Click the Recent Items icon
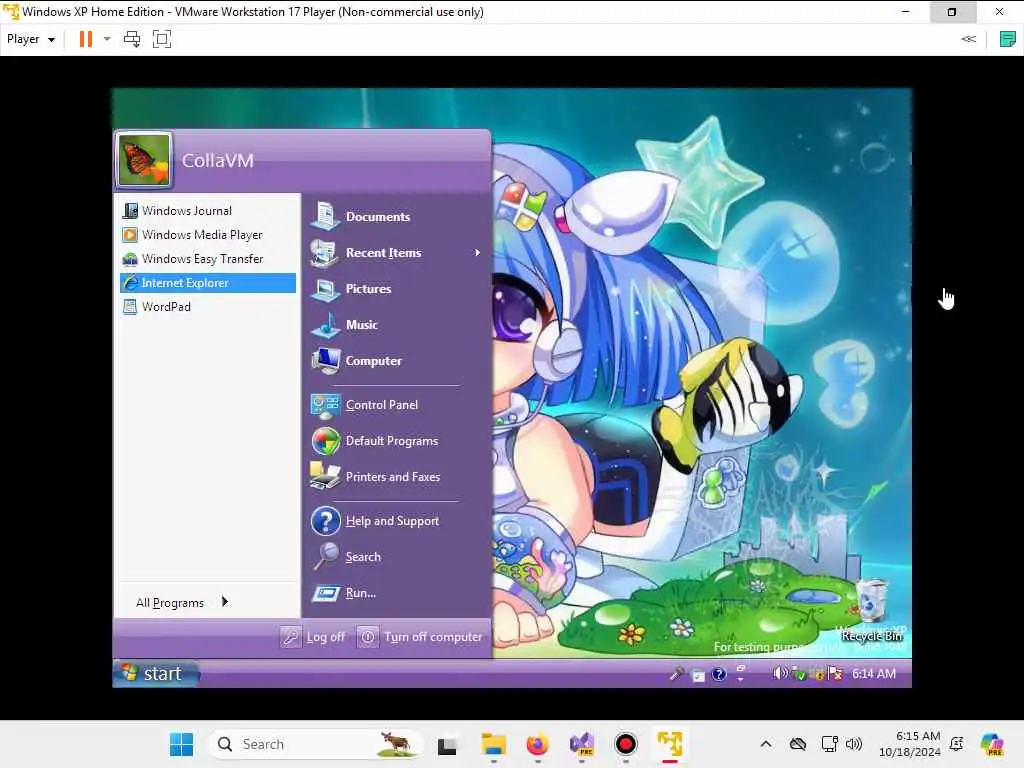The height and width of the screenshot is (768, 1024). 325,253
